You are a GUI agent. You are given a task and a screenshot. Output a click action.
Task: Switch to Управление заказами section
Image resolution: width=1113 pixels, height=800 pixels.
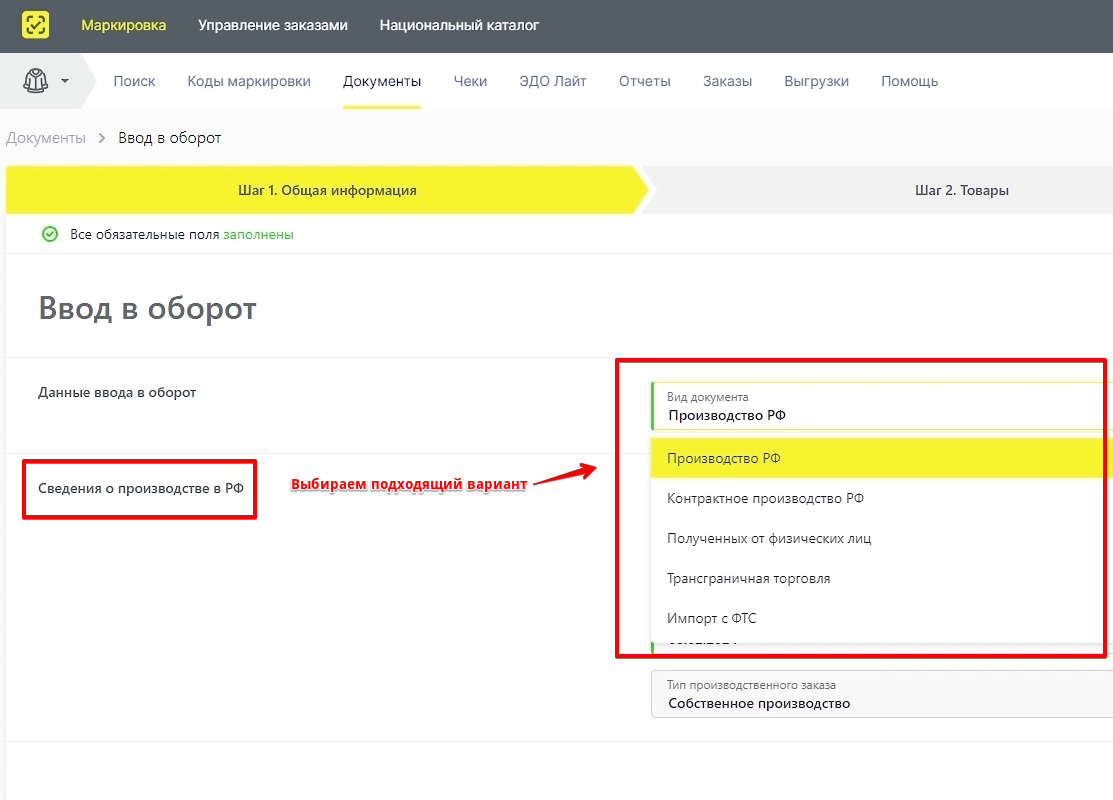point(273,26)
